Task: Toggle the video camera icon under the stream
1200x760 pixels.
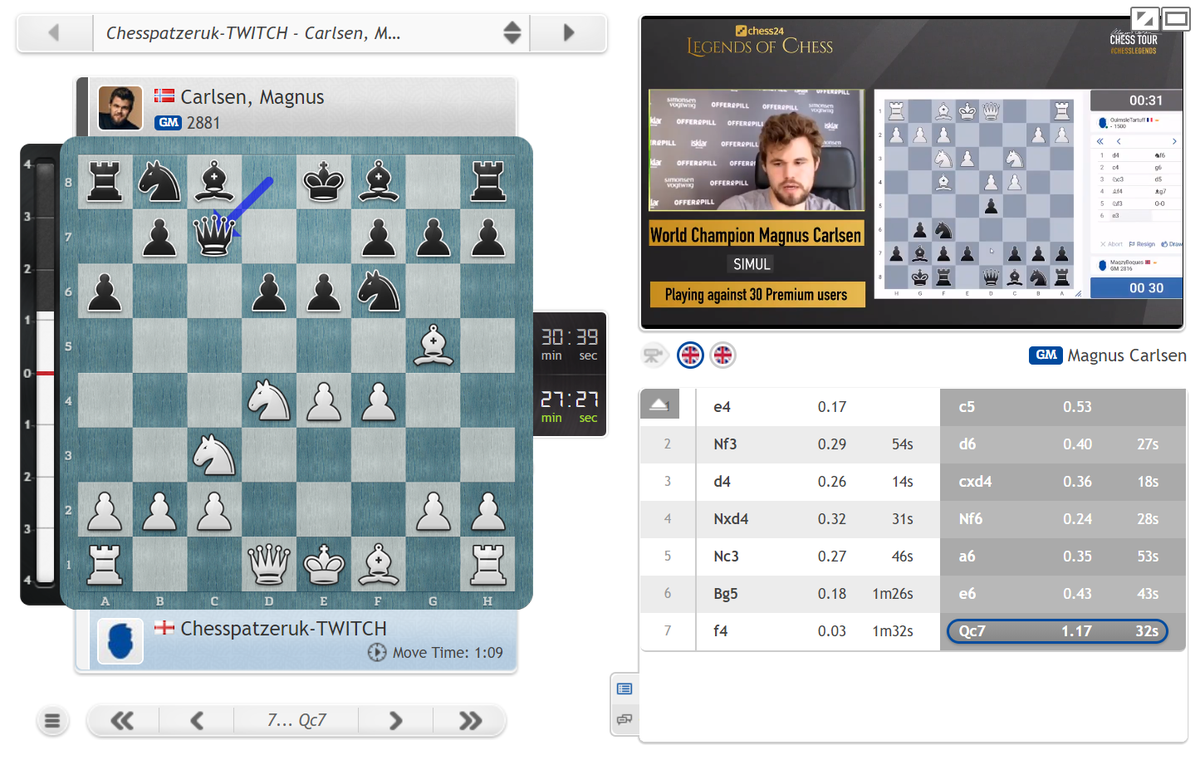Action: [x=655, y=355]
